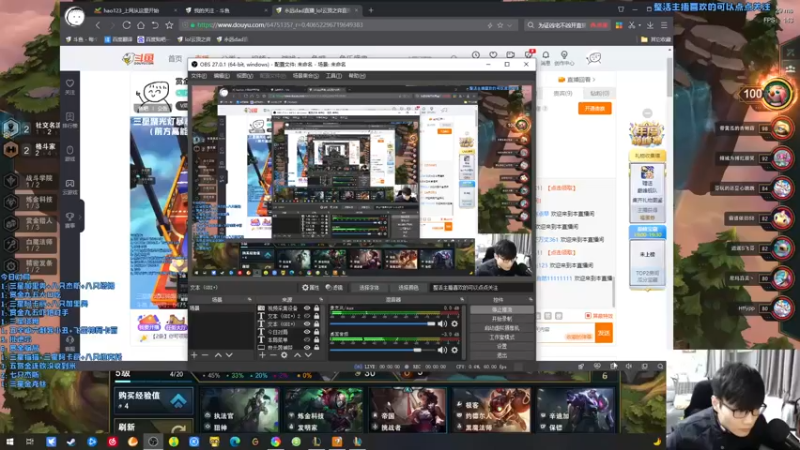Move scene down with the down arrow
This screenshot has height=450, width=800.
click(229, 355)
